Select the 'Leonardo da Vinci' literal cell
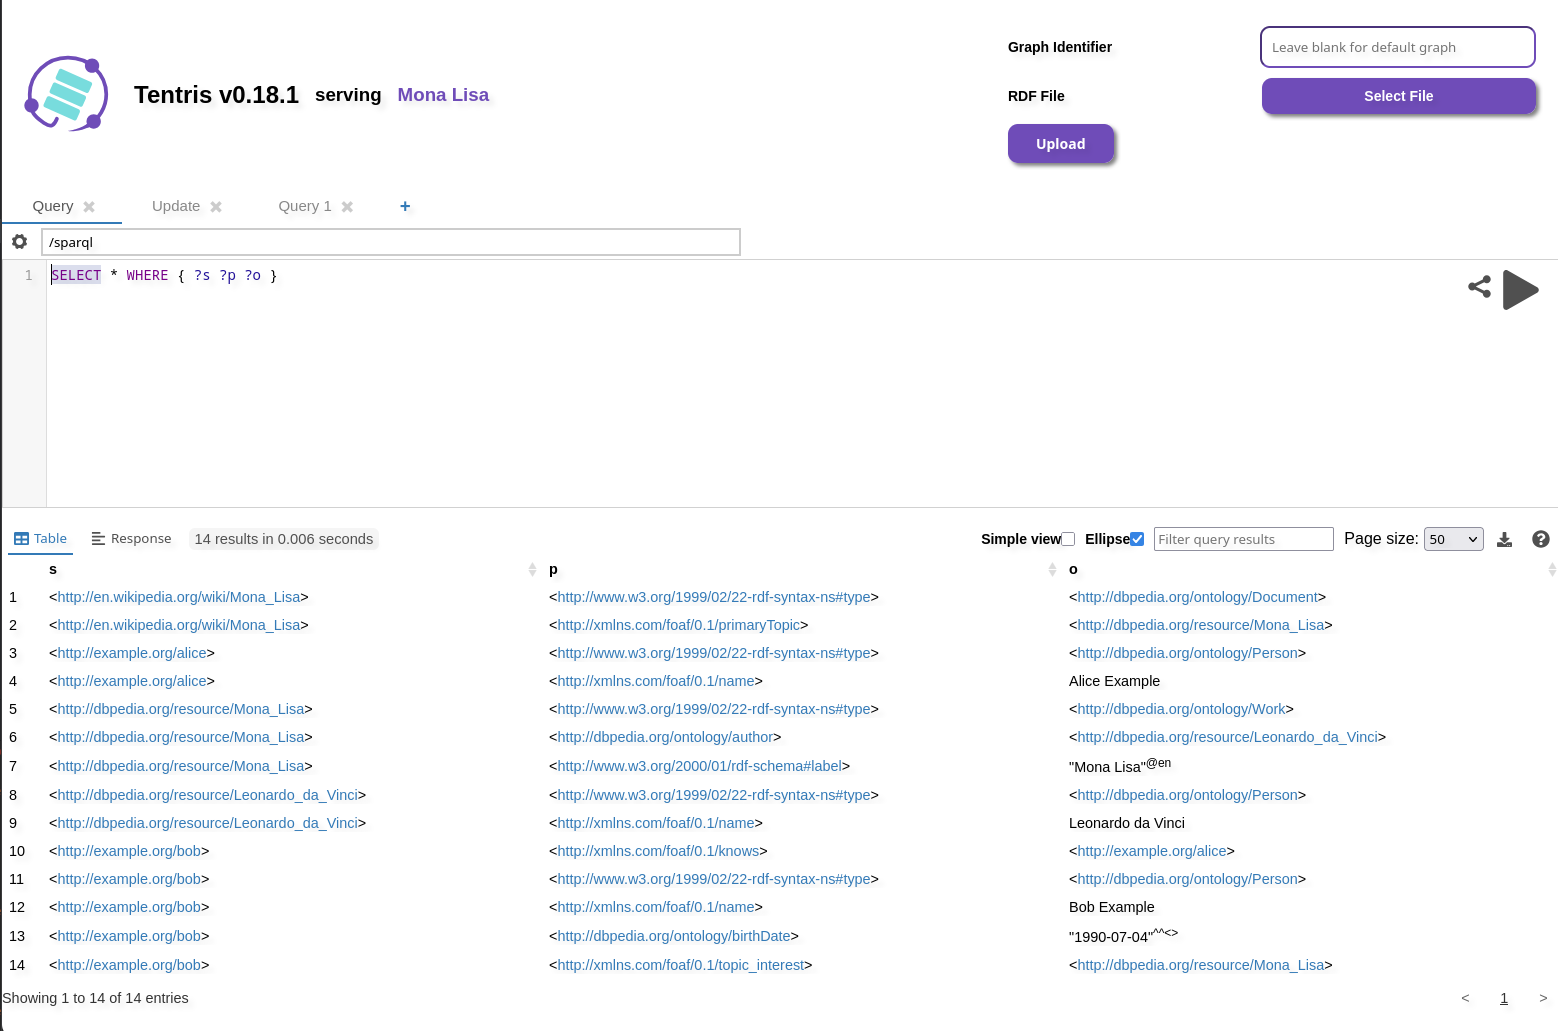The height and width of the screenshot is (1031, 1558). tap(1127, 823)
